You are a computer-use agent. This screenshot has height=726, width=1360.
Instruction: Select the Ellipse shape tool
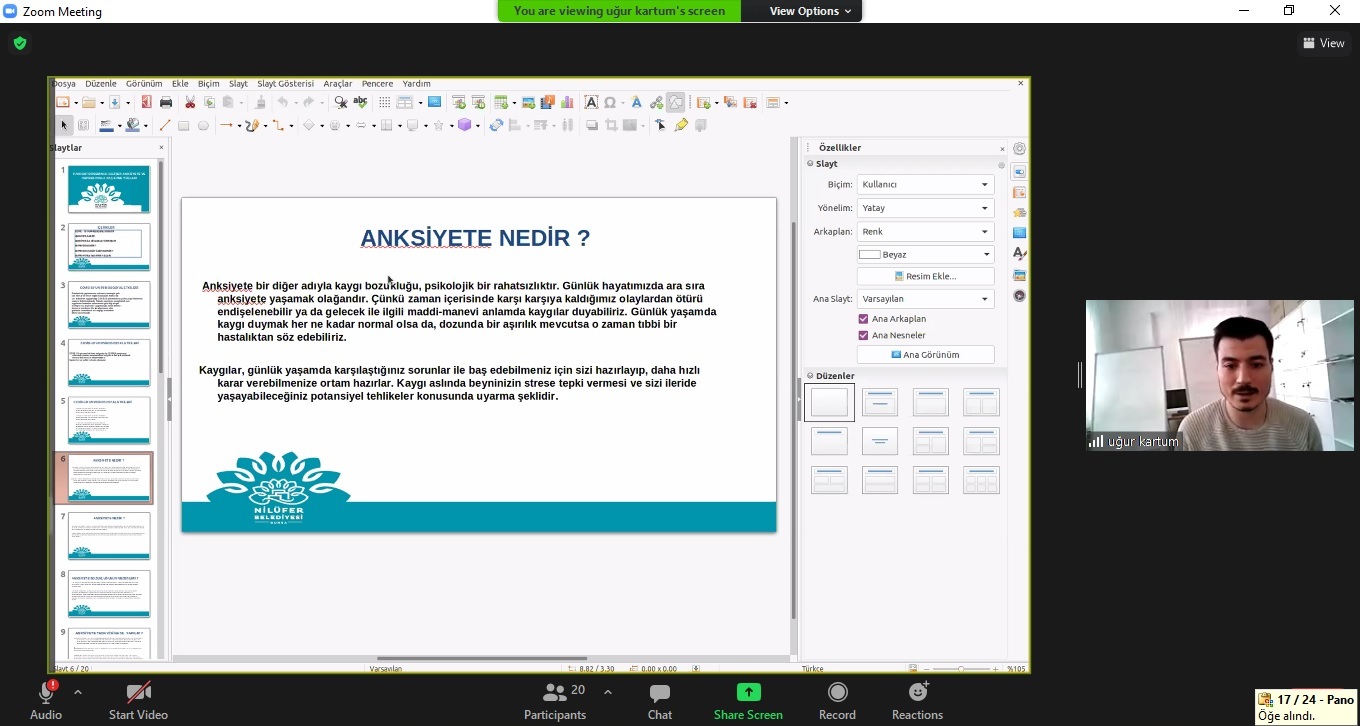[203, 125]
